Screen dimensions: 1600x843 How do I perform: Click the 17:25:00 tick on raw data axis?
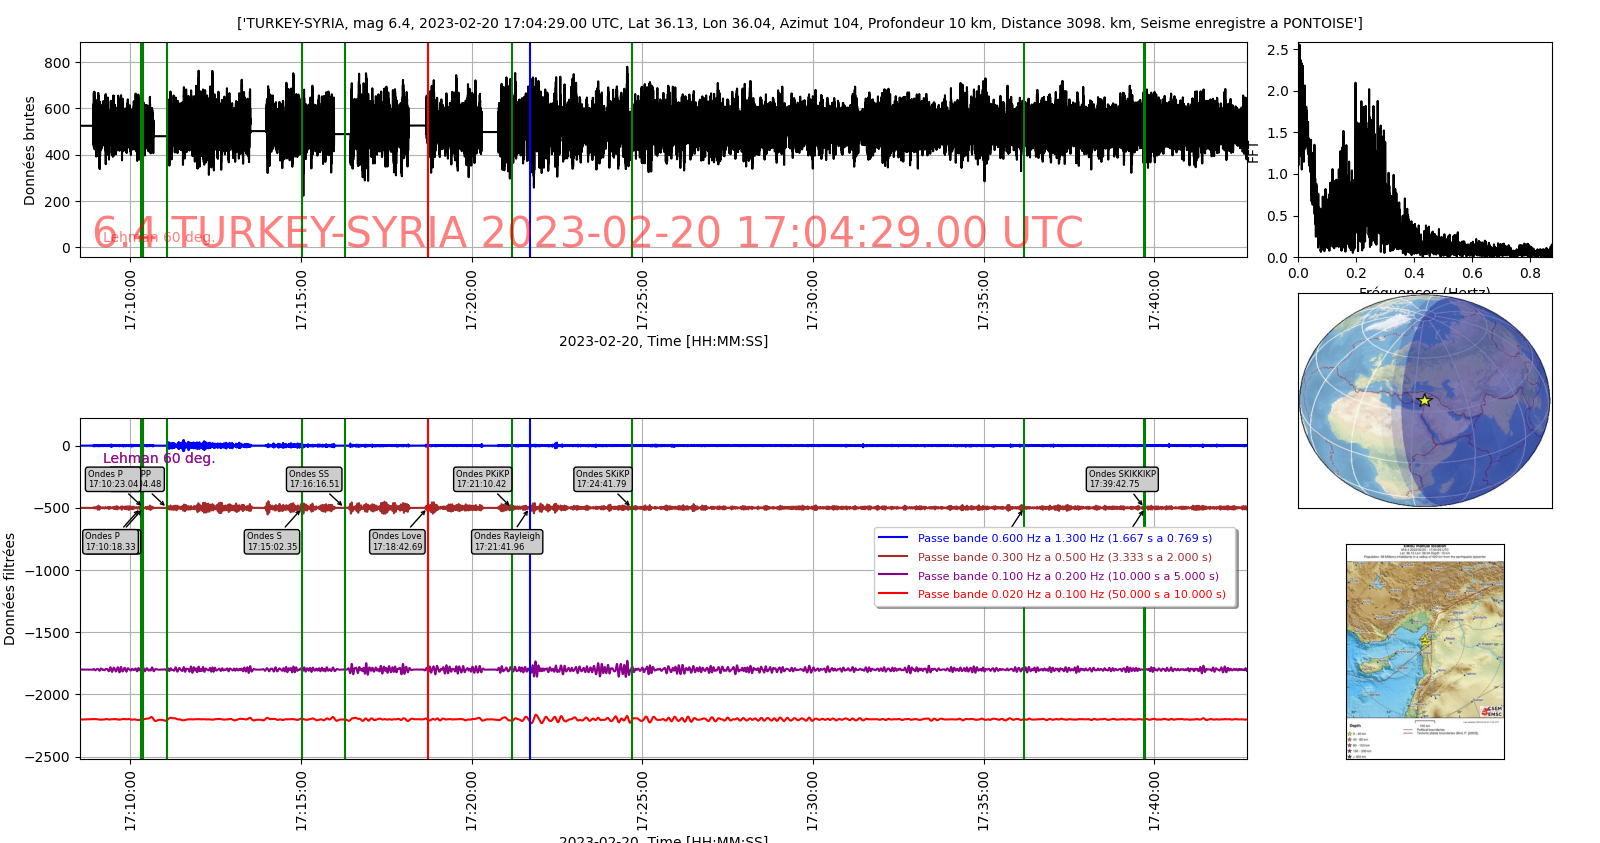[x=642, y=299]
